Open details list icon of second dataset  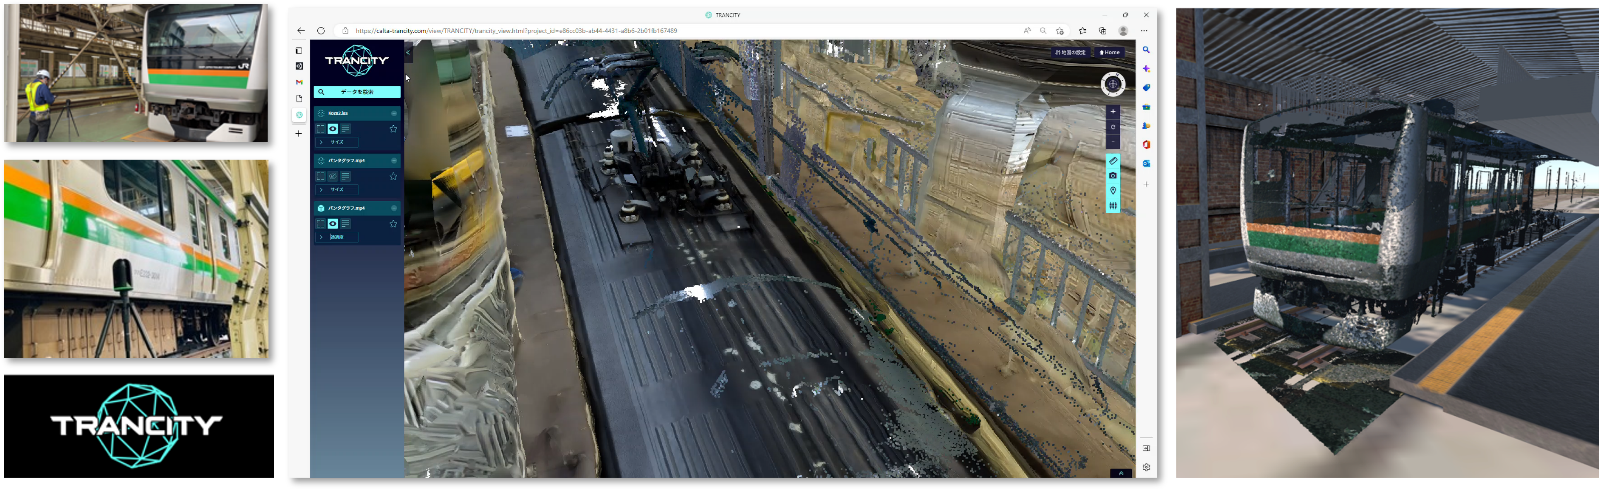click(x=345, y=176)
